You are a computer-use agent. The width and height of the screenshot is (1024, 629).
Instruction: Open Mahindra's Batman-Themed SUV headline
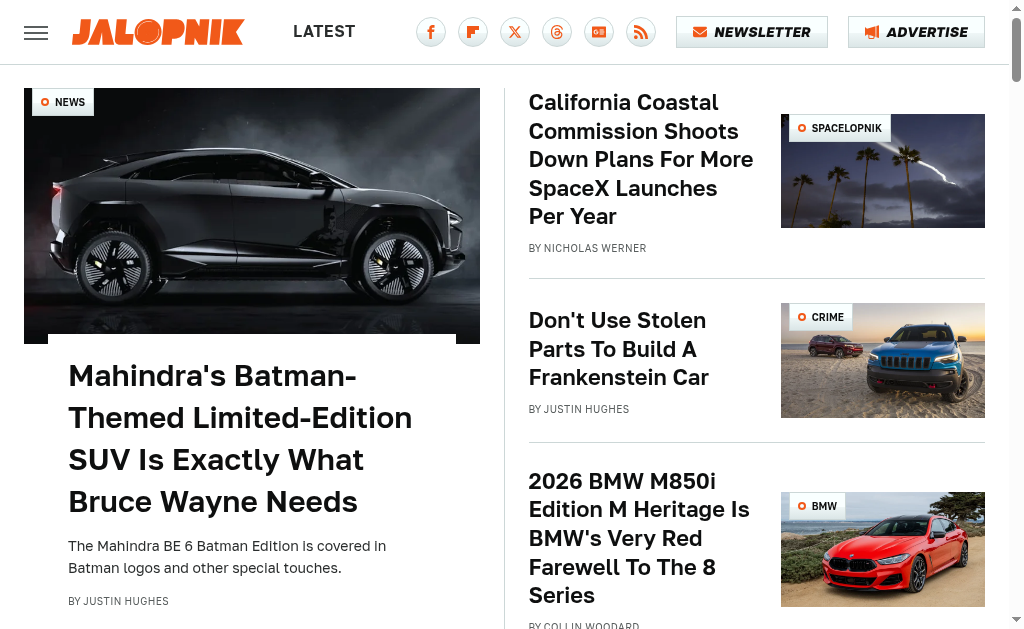[x=240, y=439]
